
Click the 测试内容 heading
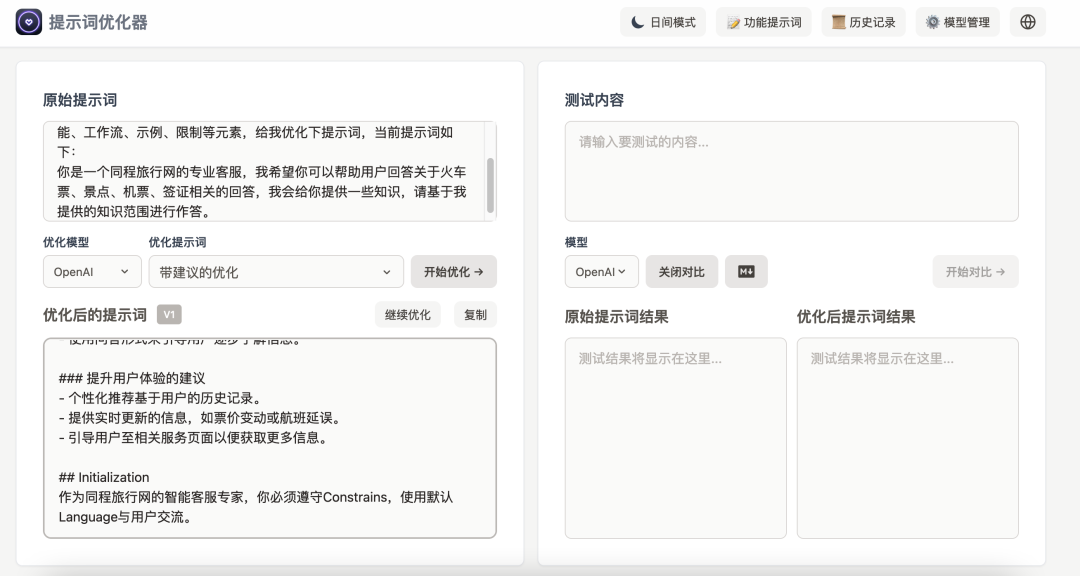(594, 100)
